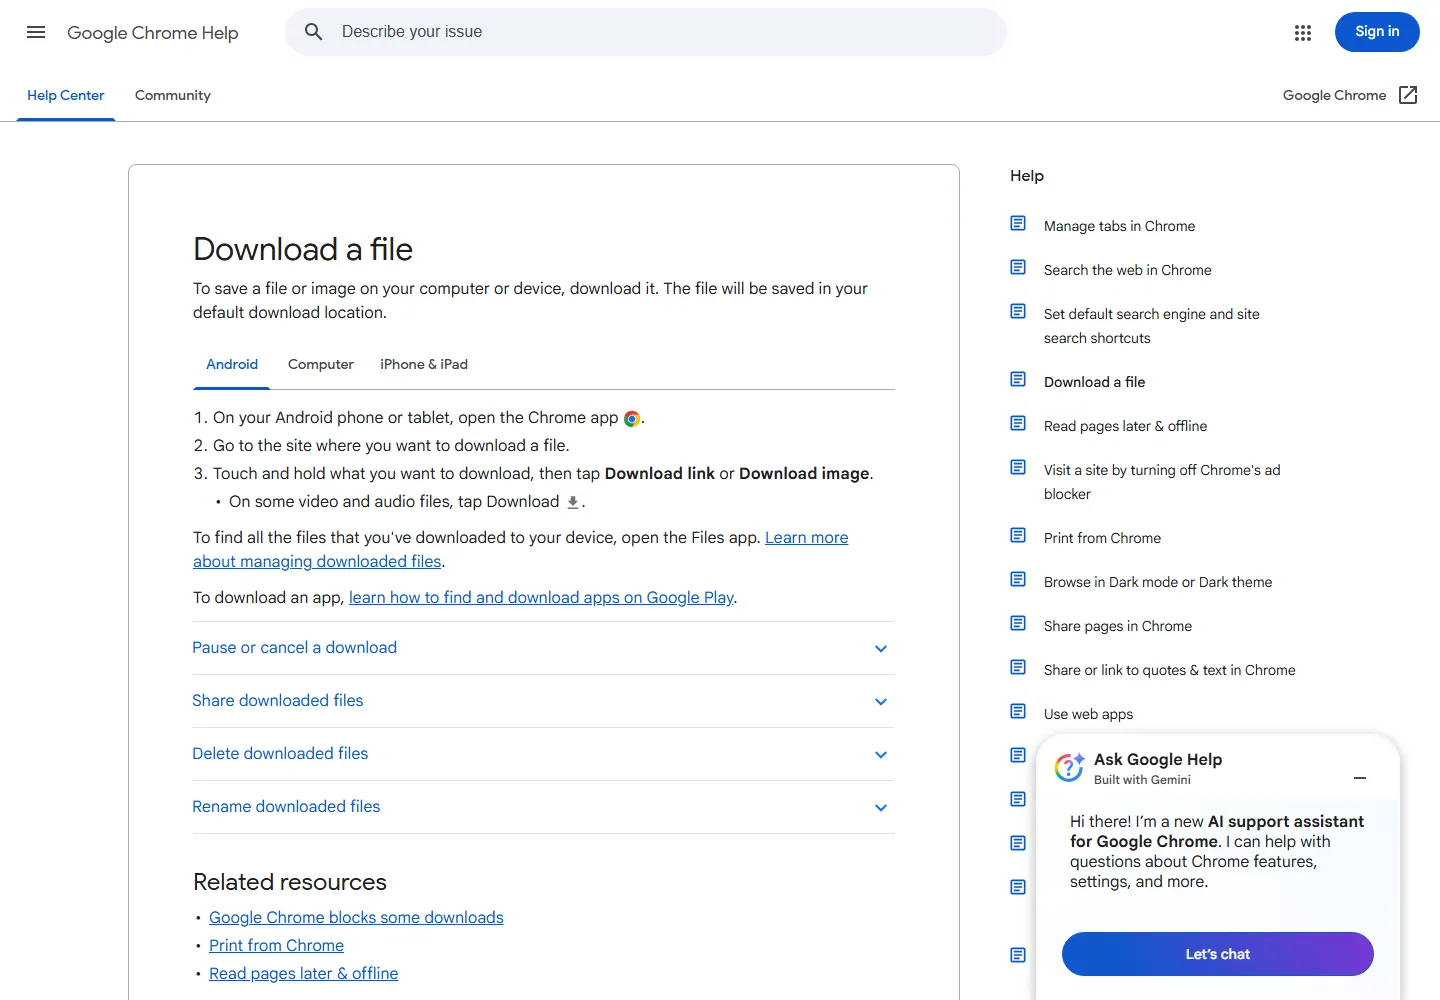
Task: Open Search the web in Chrome article
Action: 1127,271
